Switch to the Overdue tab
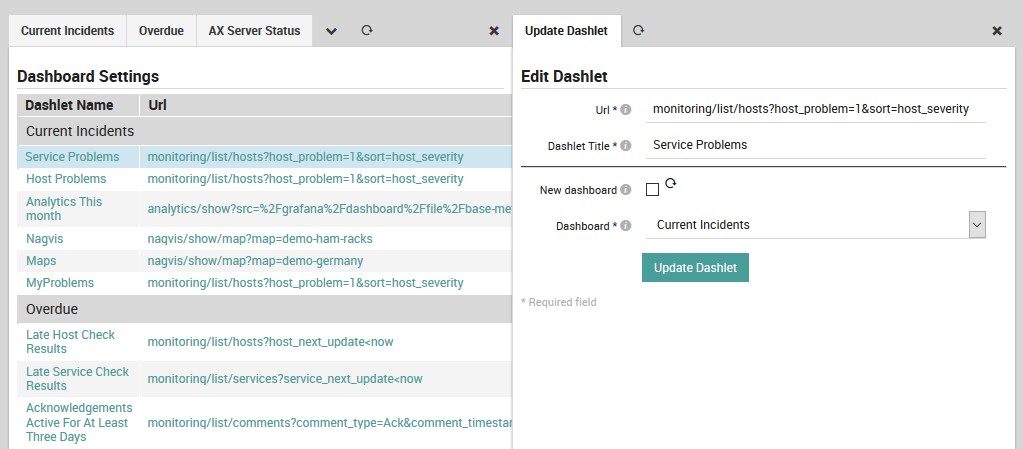 pos(161,31)
